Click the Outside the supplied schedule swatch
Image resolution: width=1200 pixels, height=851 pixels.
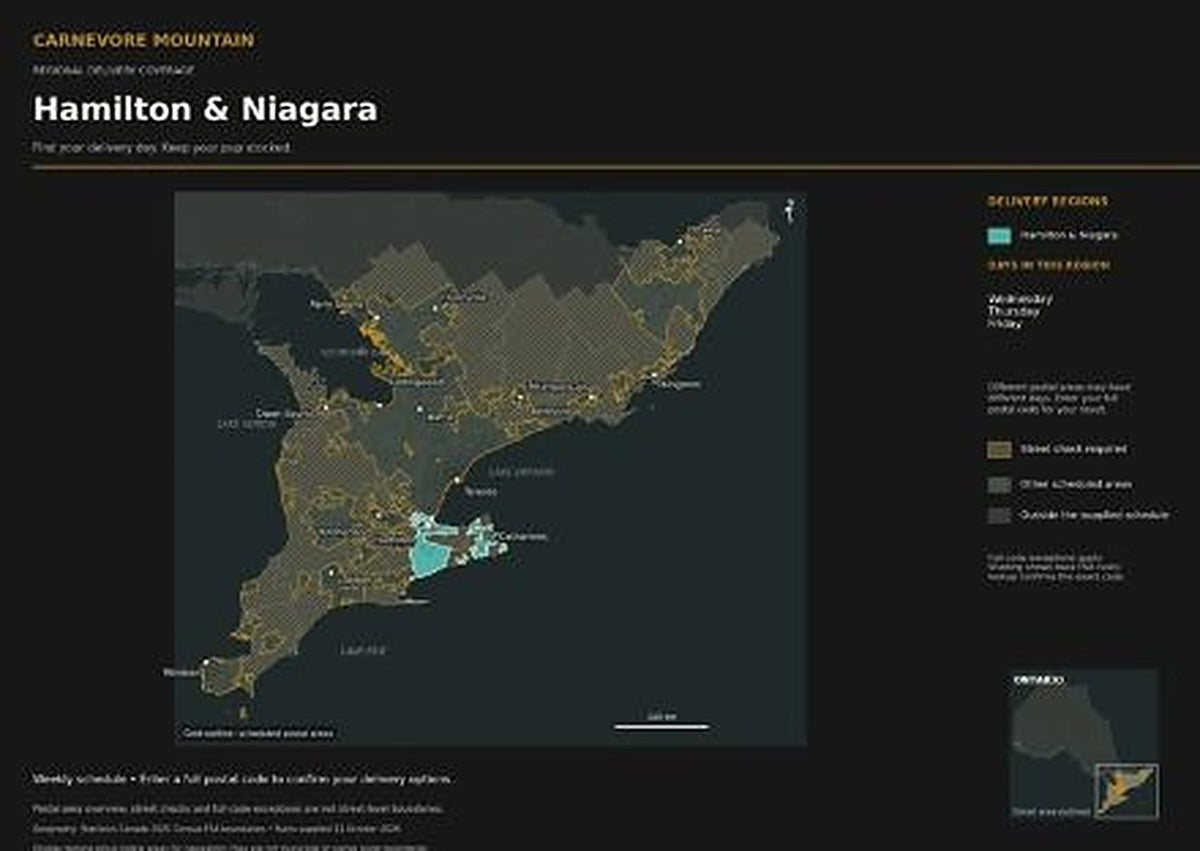pyautogui.click(x=999, y=516)
